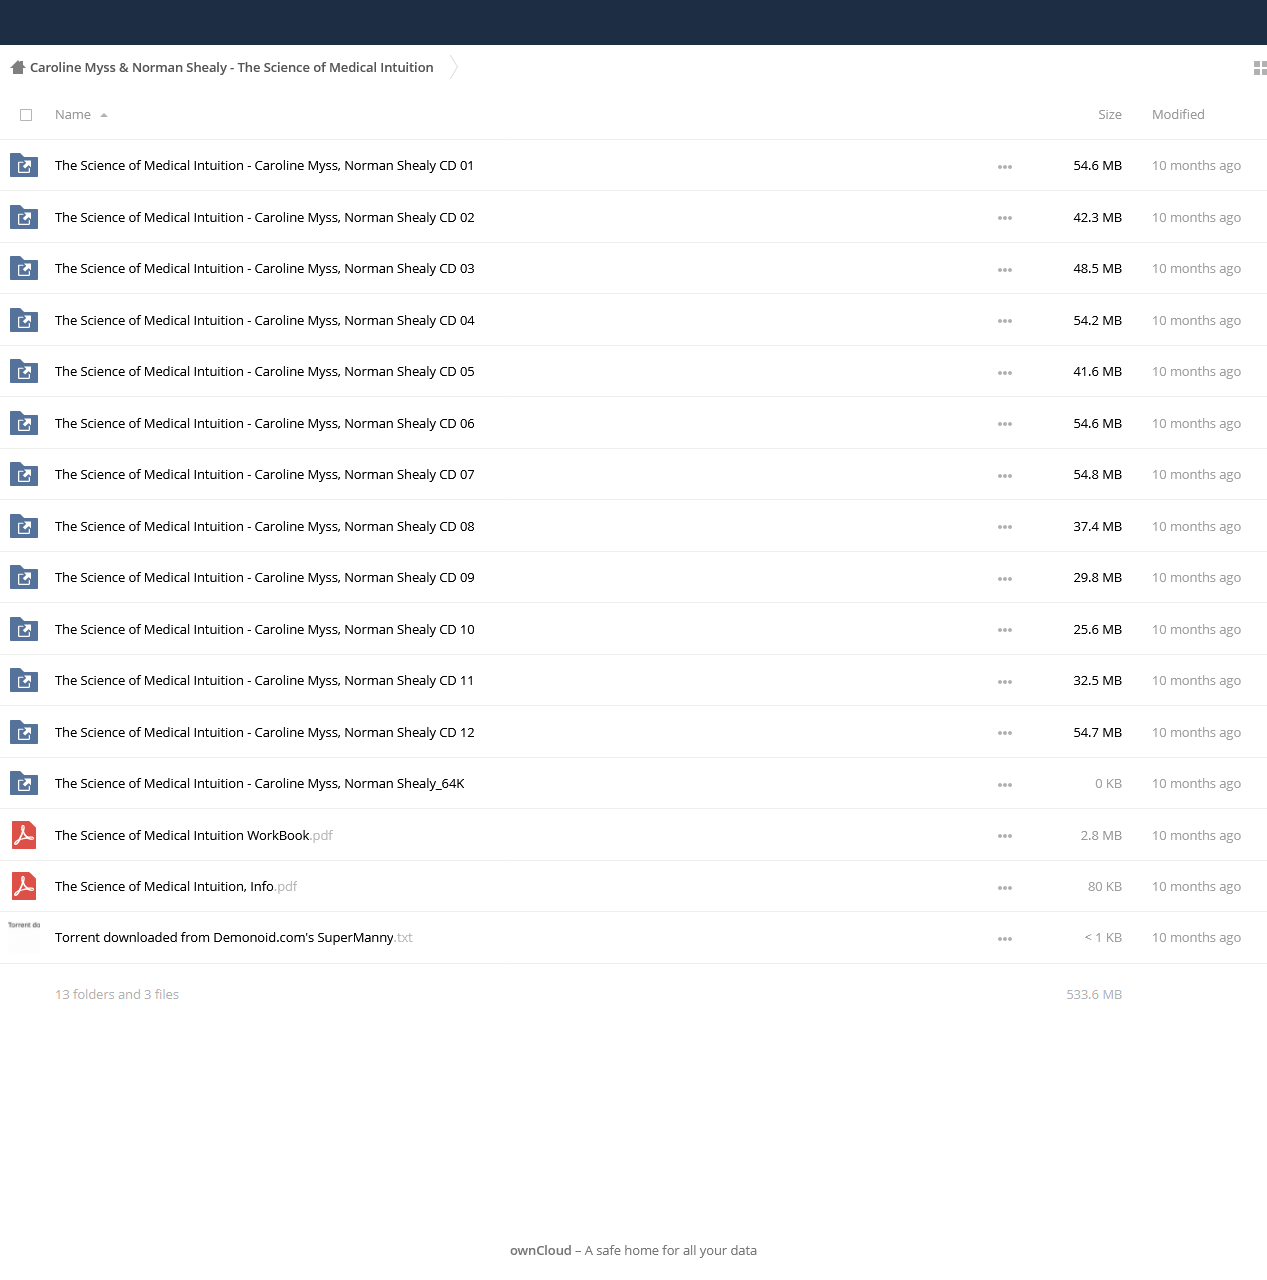The width and height of the screenshot is (1267, 1280).
Task: Click shared folder icon for CD 01
Action: [24, 166]
